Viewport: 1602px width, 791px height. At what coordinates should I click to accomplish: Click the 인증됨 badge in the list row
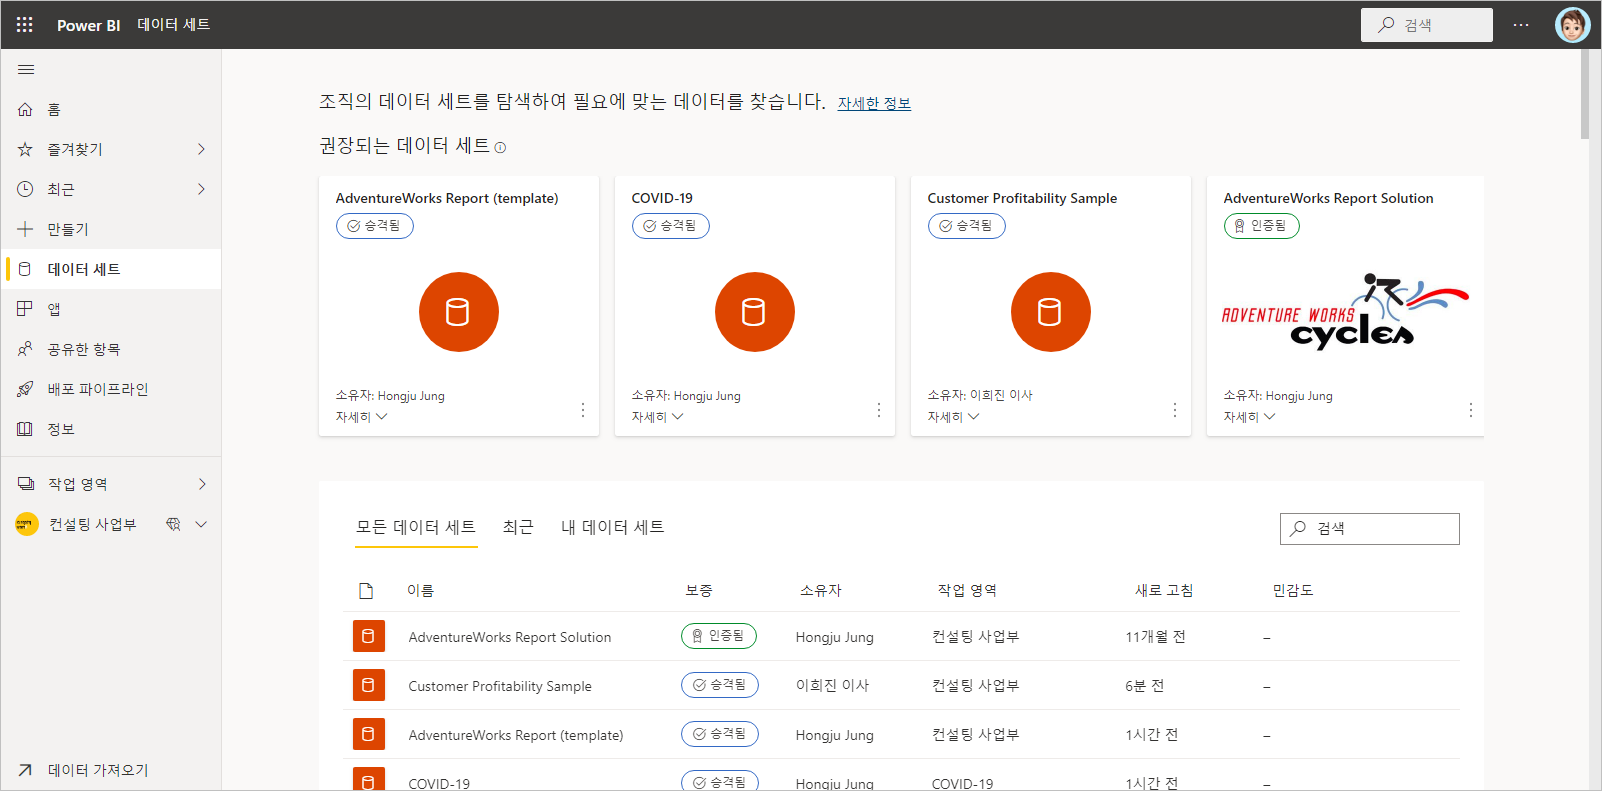pos(719,636)
